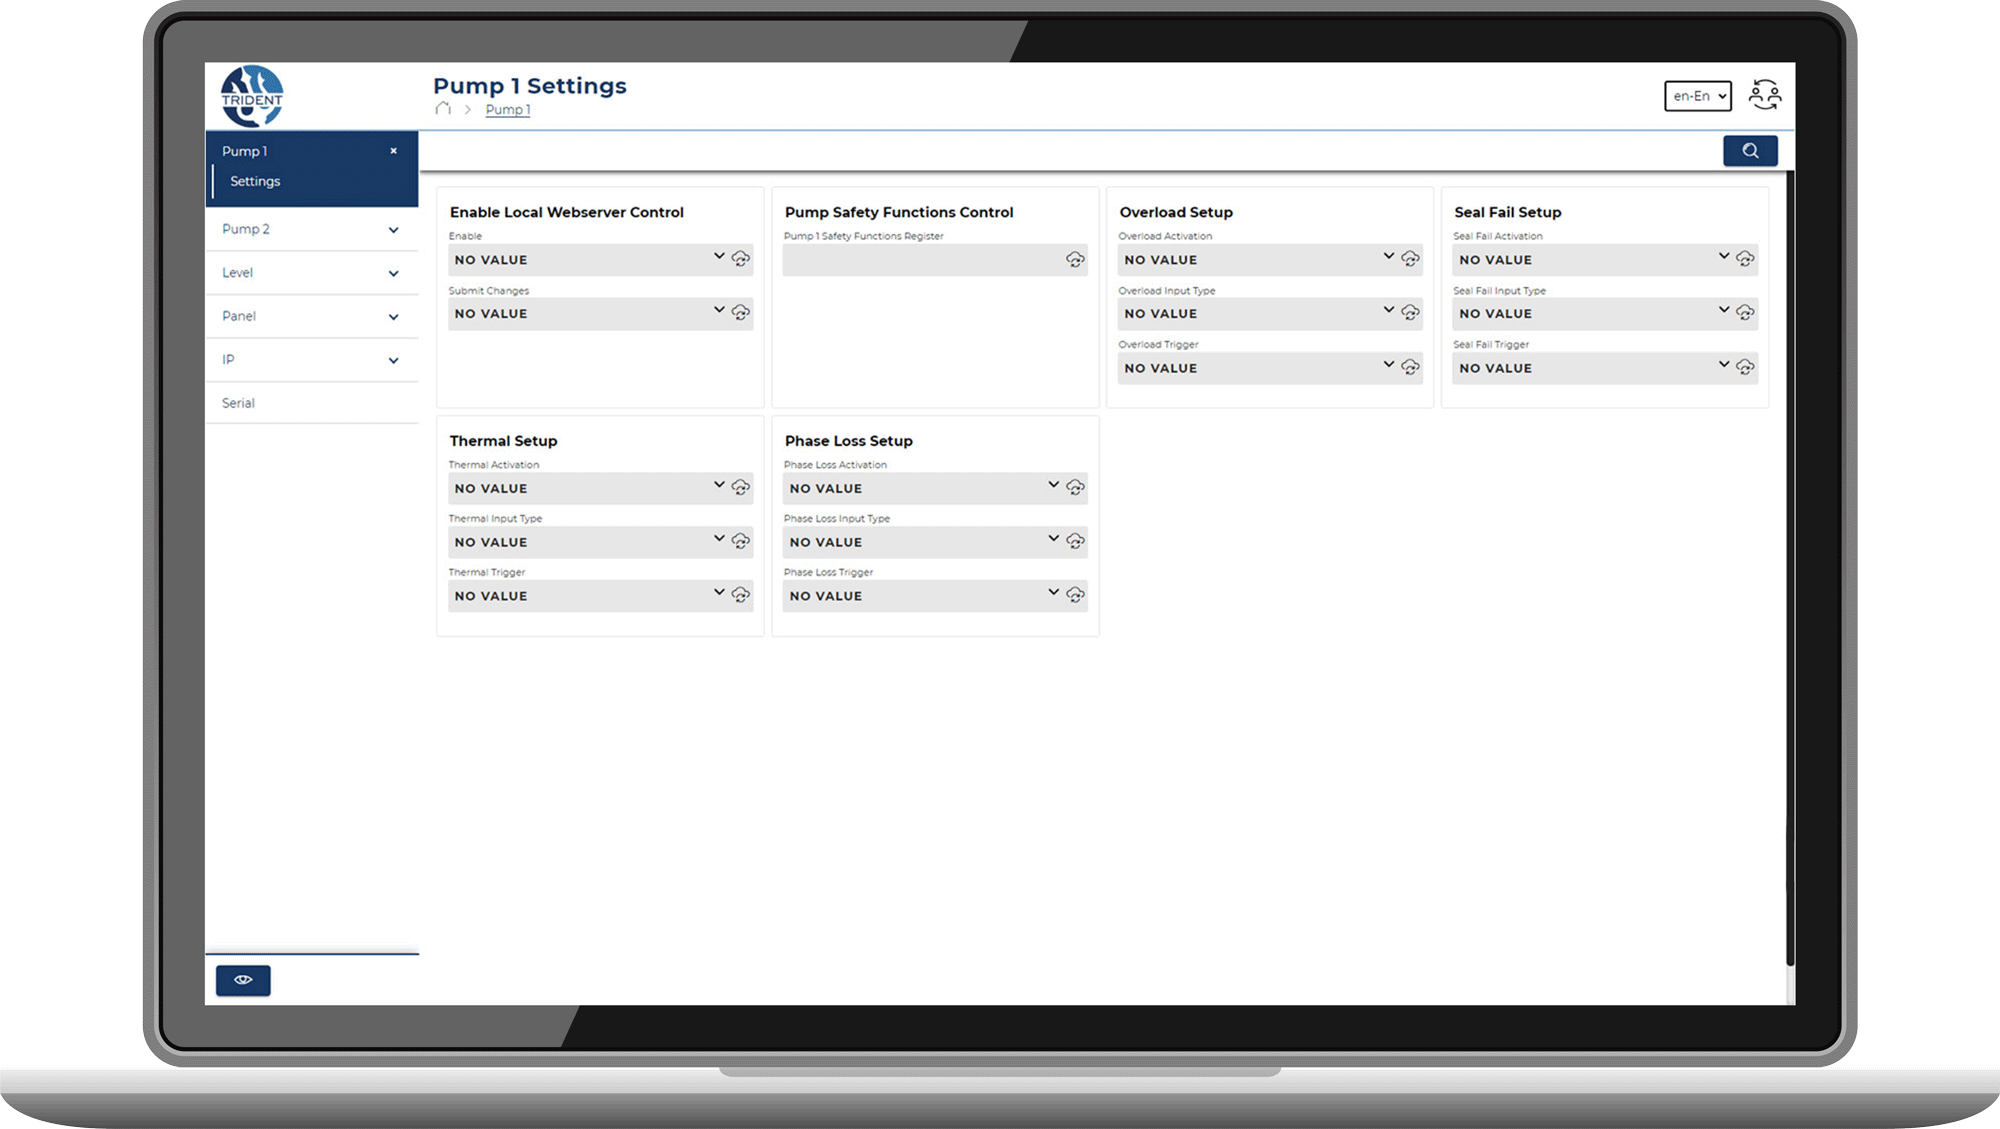Open the user account icon

(1764, 96)
